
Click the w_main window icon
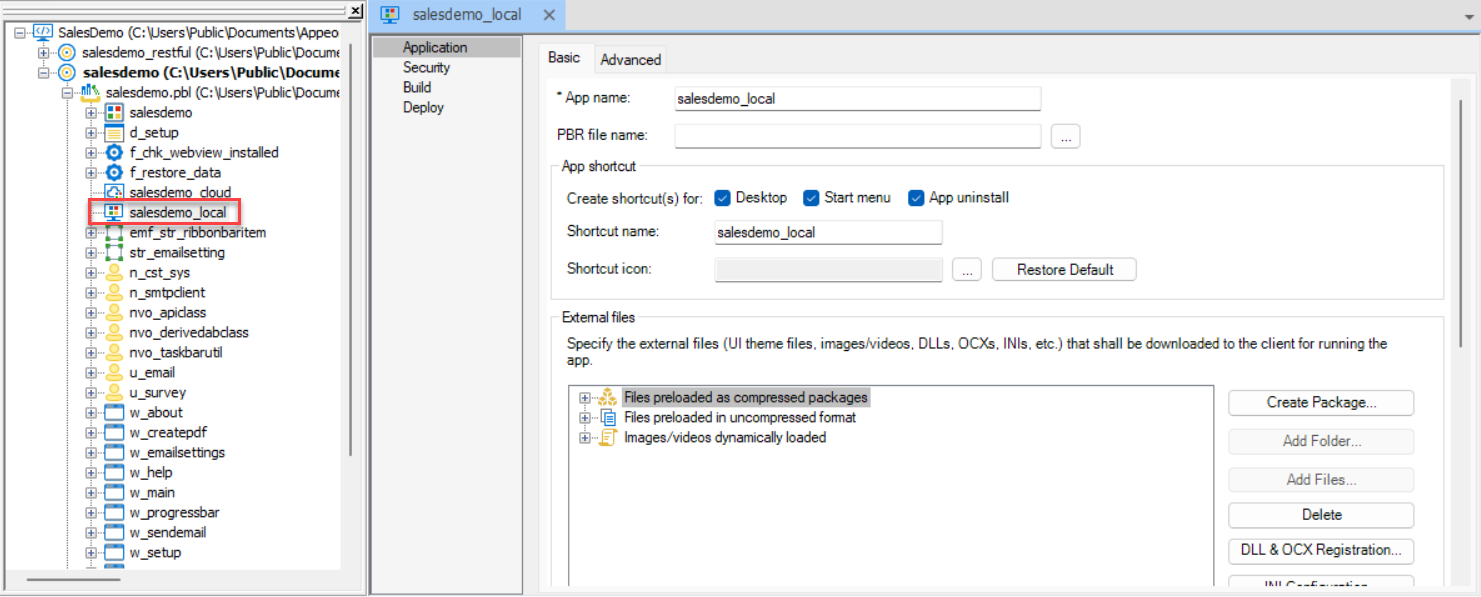pyautogui.click(x=114, y=493)
